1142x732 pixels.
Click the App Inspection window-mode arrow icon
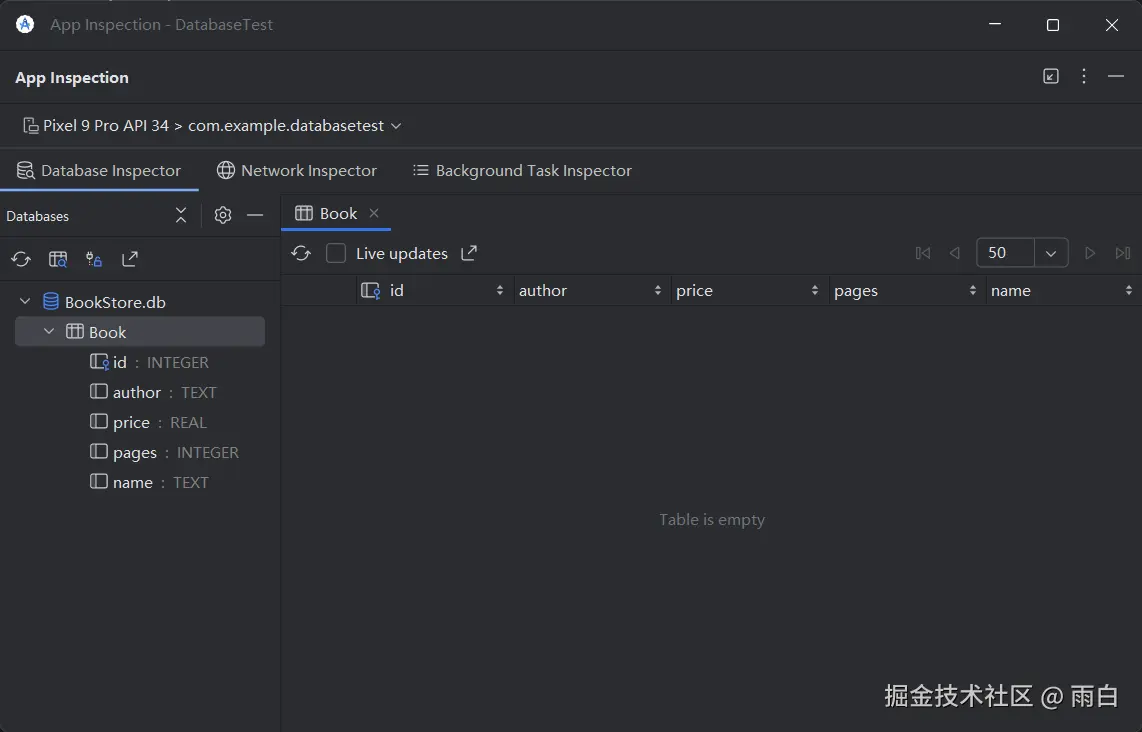[1050, 76]
